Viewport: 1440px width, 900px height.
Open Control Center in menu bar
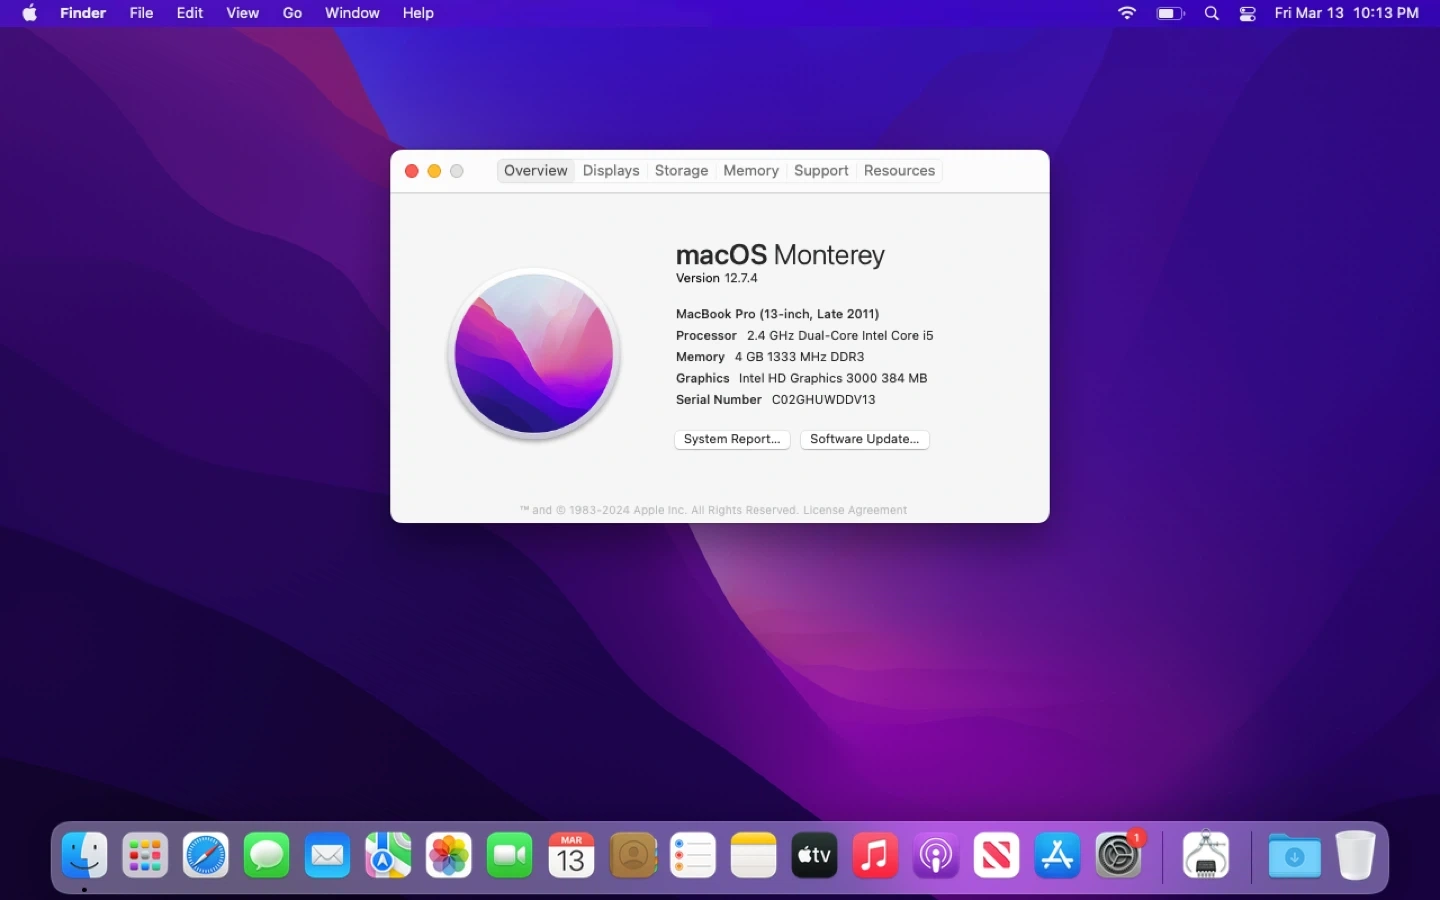click(1248, 14)
